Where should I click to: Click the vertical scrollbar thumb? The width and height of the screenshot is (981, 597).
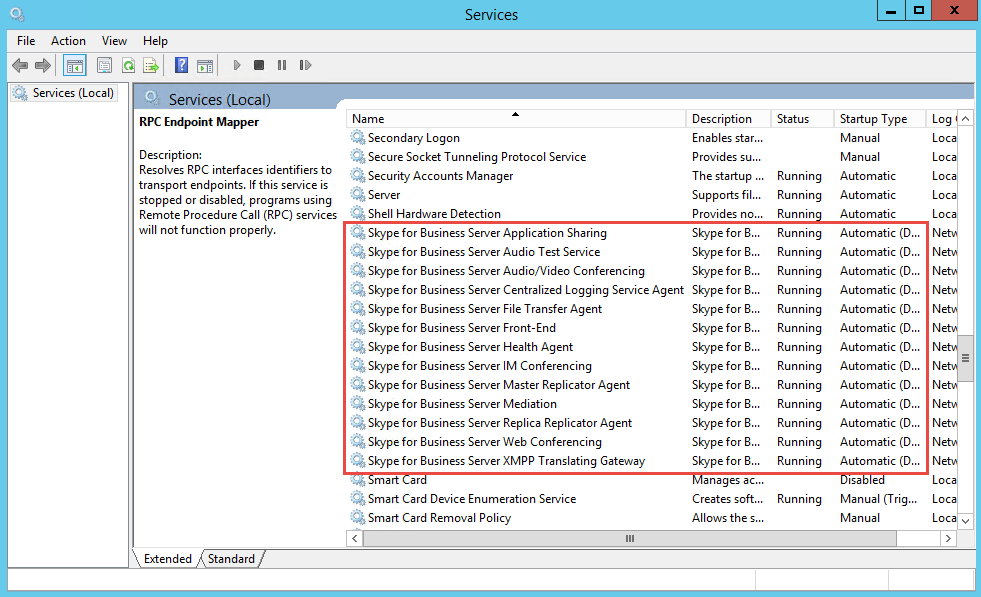click(x=965, y=358)
